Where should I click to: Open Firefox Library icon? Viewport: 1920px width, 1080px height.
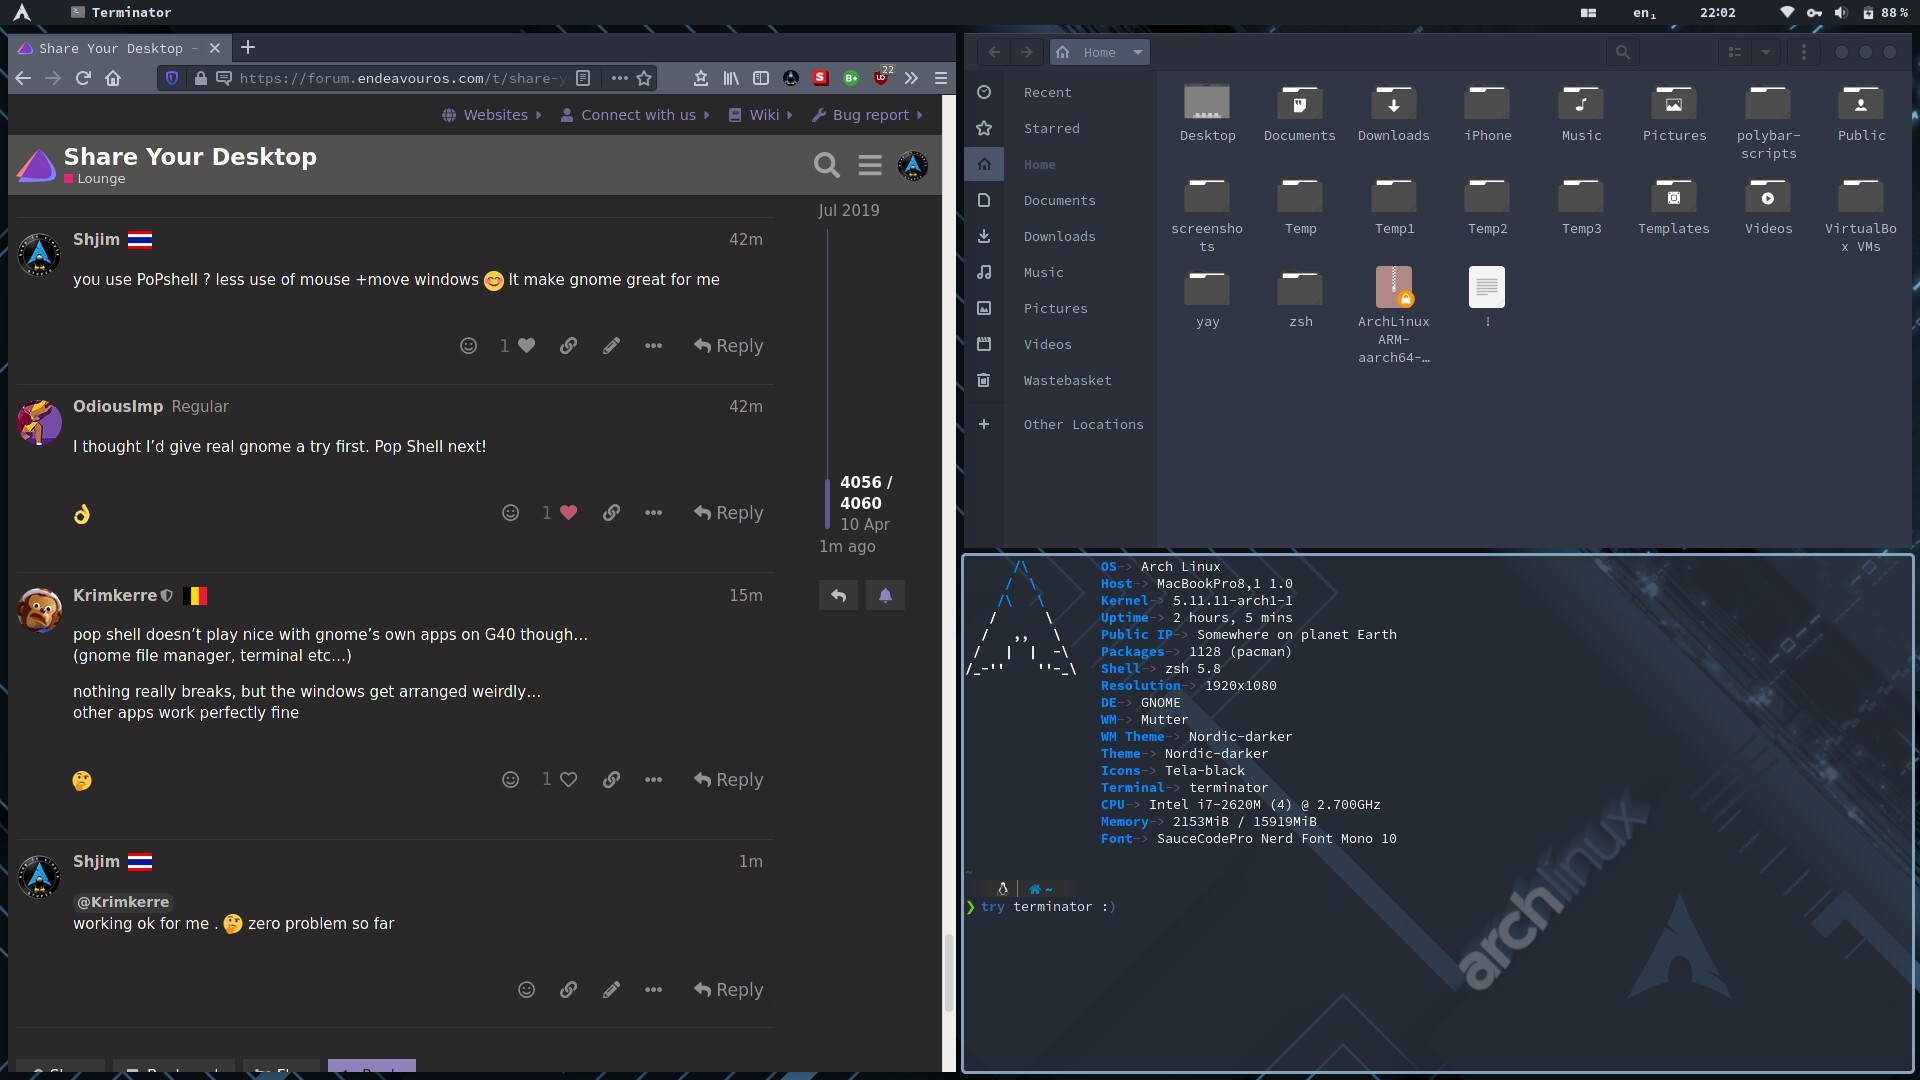731,78
